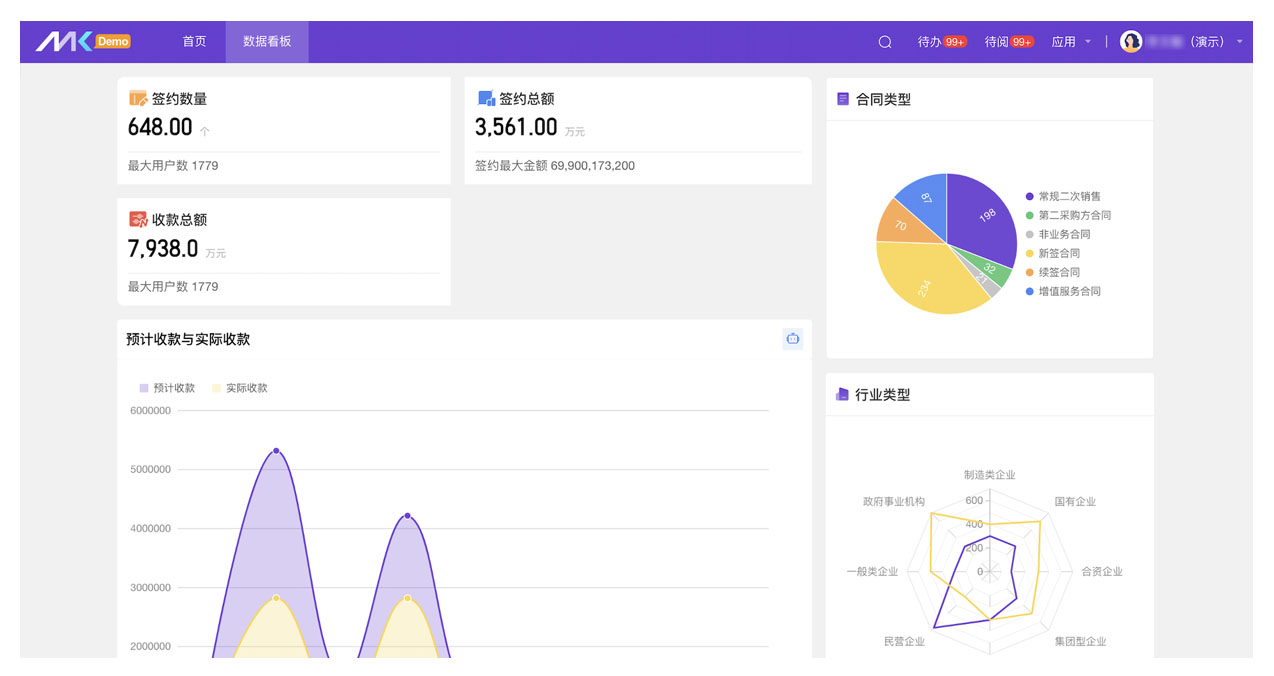
Task: Toggle 常规二次销售 in pie legend
Action: pos(1068,197)
